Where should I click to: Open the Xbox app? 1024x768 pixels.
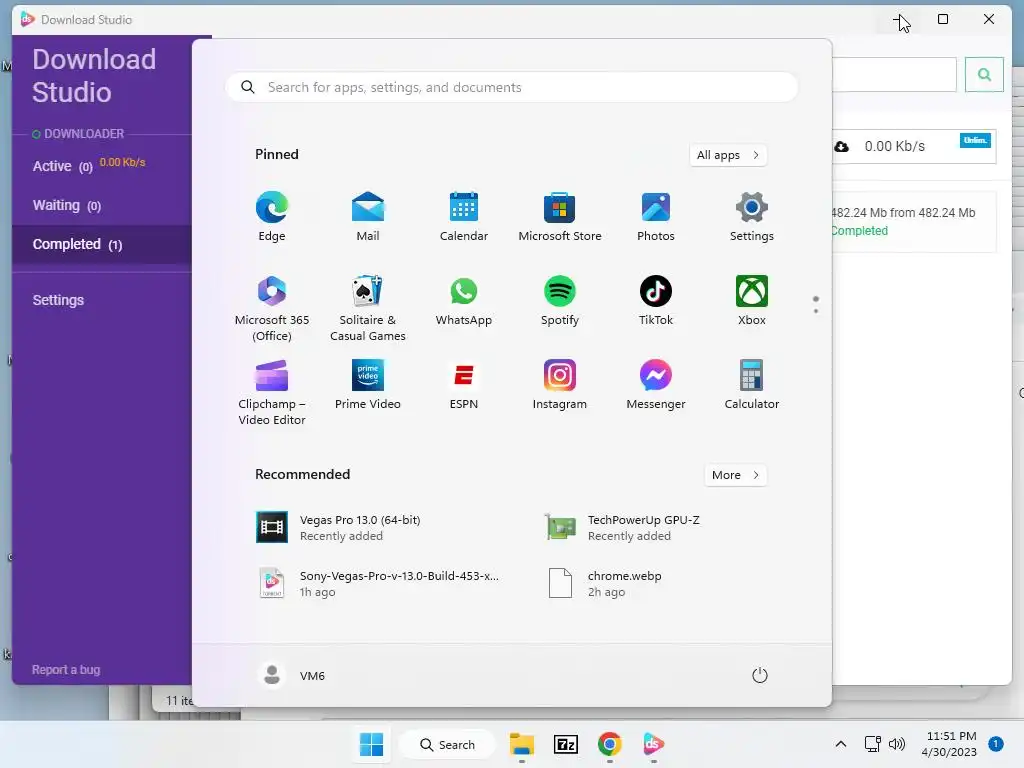point(752,300)
